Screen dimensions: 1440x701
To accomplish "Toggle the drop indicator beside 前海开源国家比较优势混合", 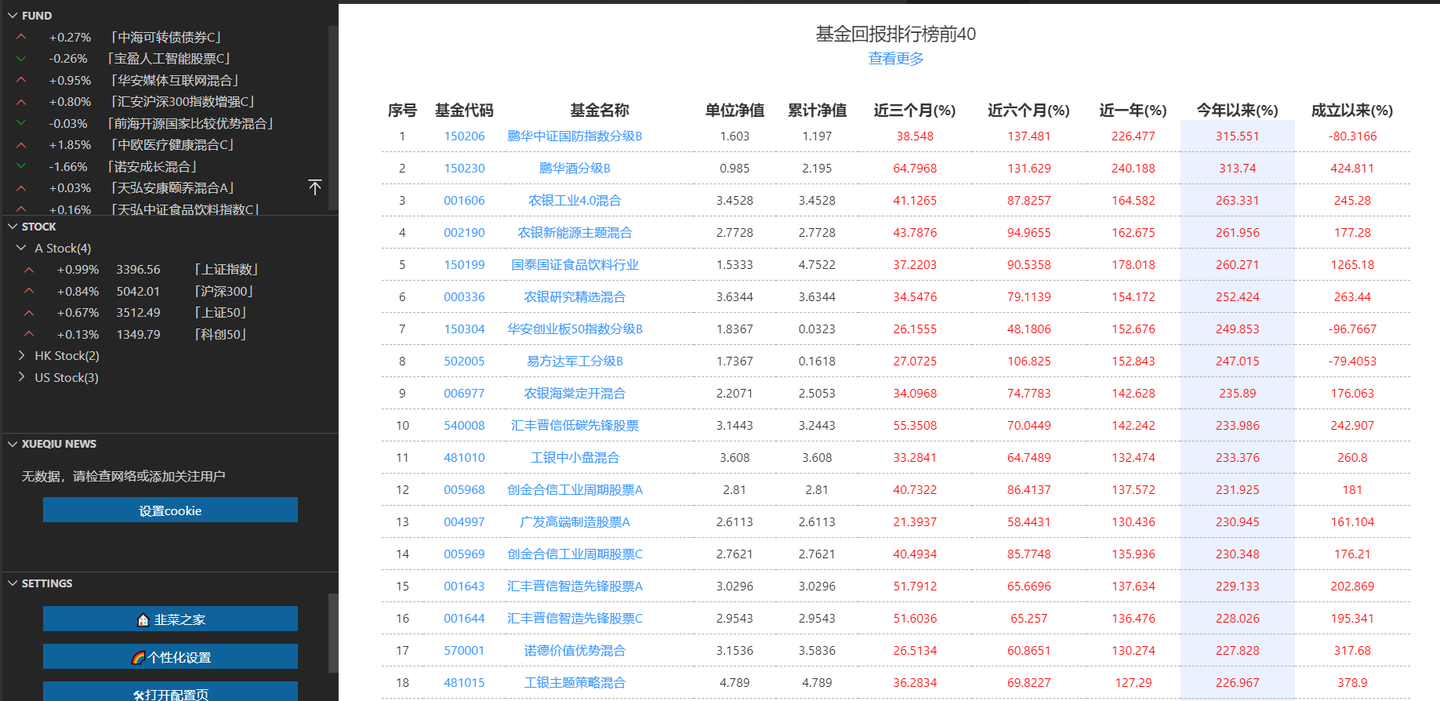I will tap(20, 123).
